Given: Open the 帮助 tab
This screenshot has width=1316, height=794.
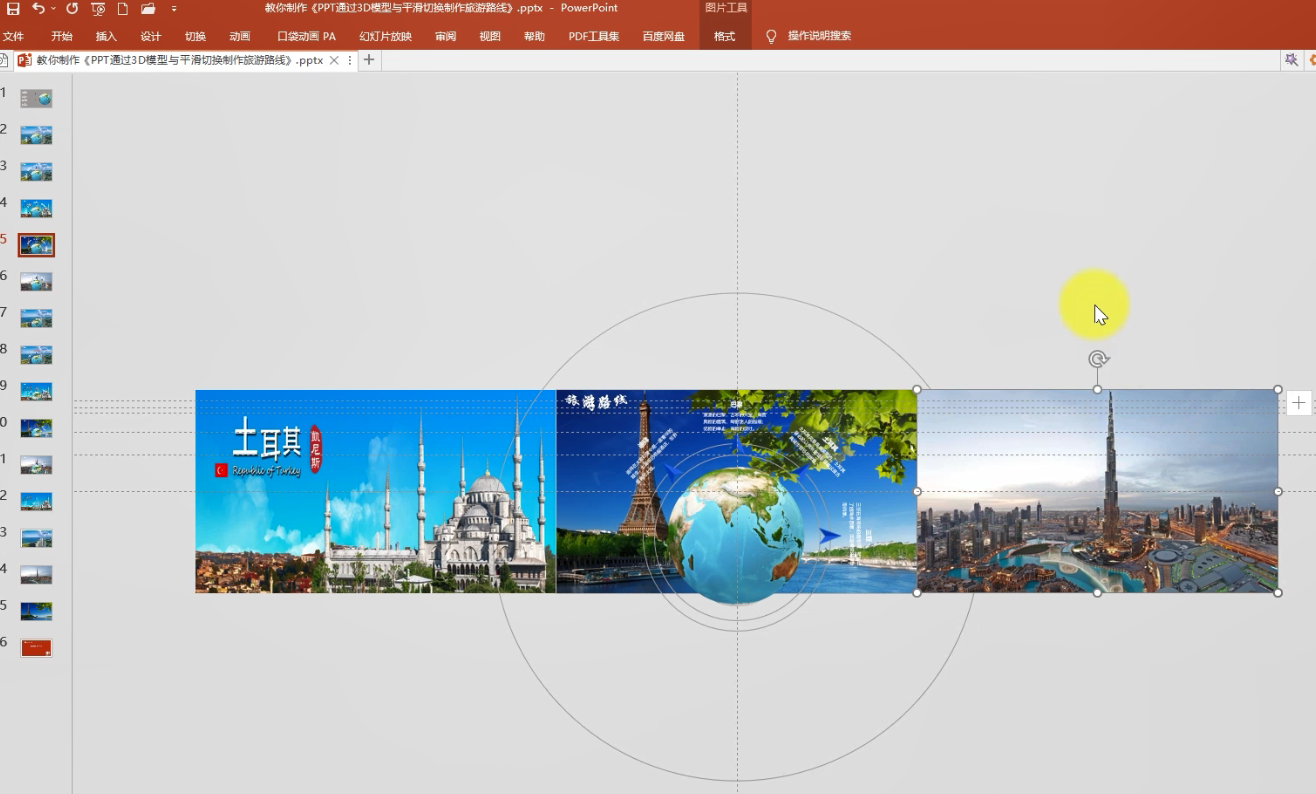Looking at the screenshot, I should tap(534, 36).
